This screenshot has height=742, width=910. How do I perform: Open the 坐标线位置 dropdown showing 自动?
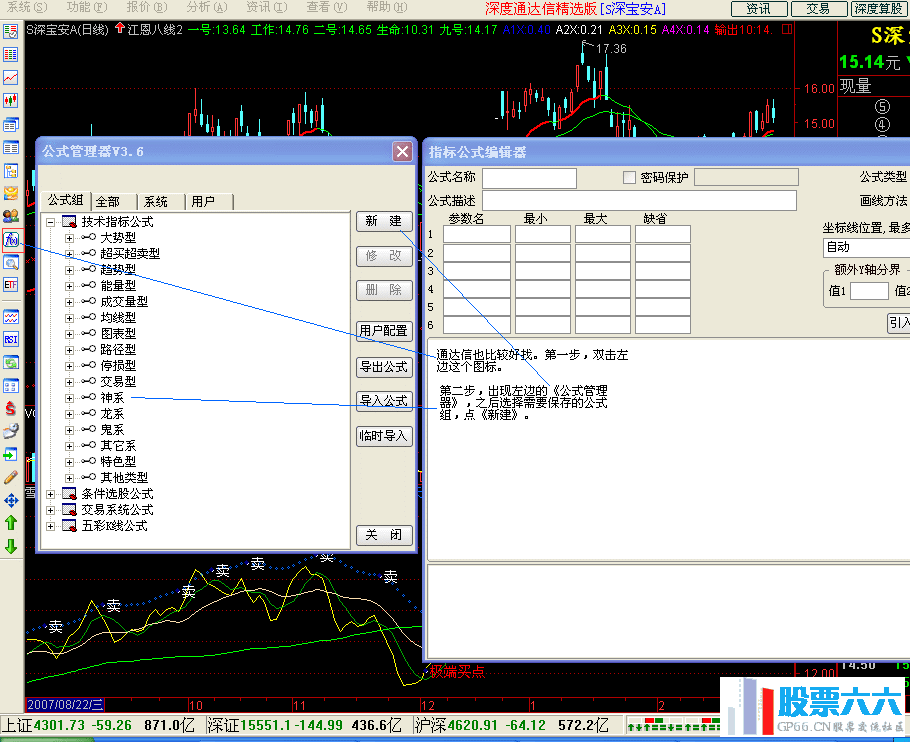pos(866,247)
